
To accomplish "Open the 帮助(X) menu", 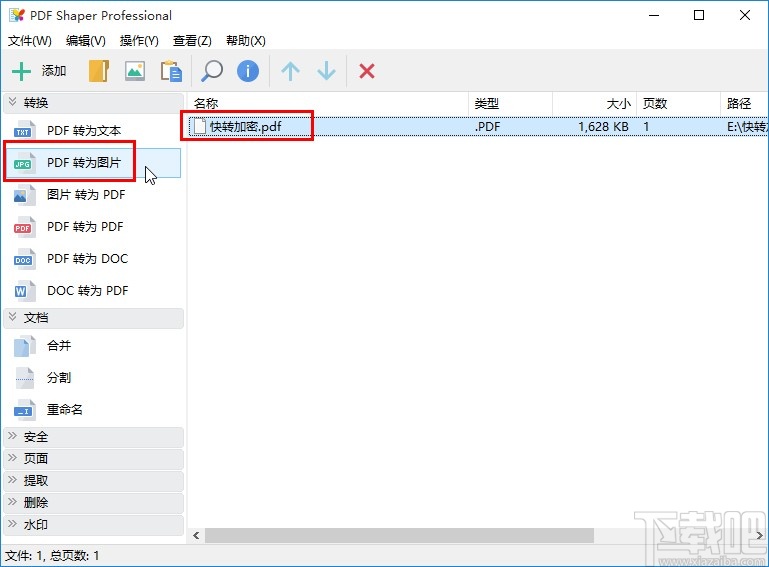I will coord(246,41).
